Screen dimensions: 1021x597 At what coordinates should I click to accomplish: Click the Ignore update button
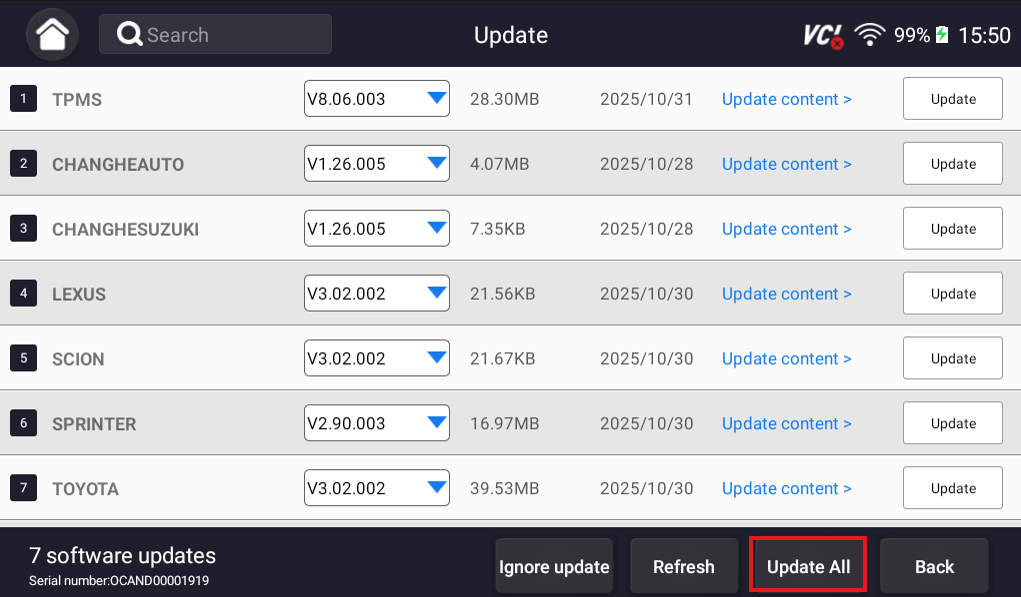(554, 566)
